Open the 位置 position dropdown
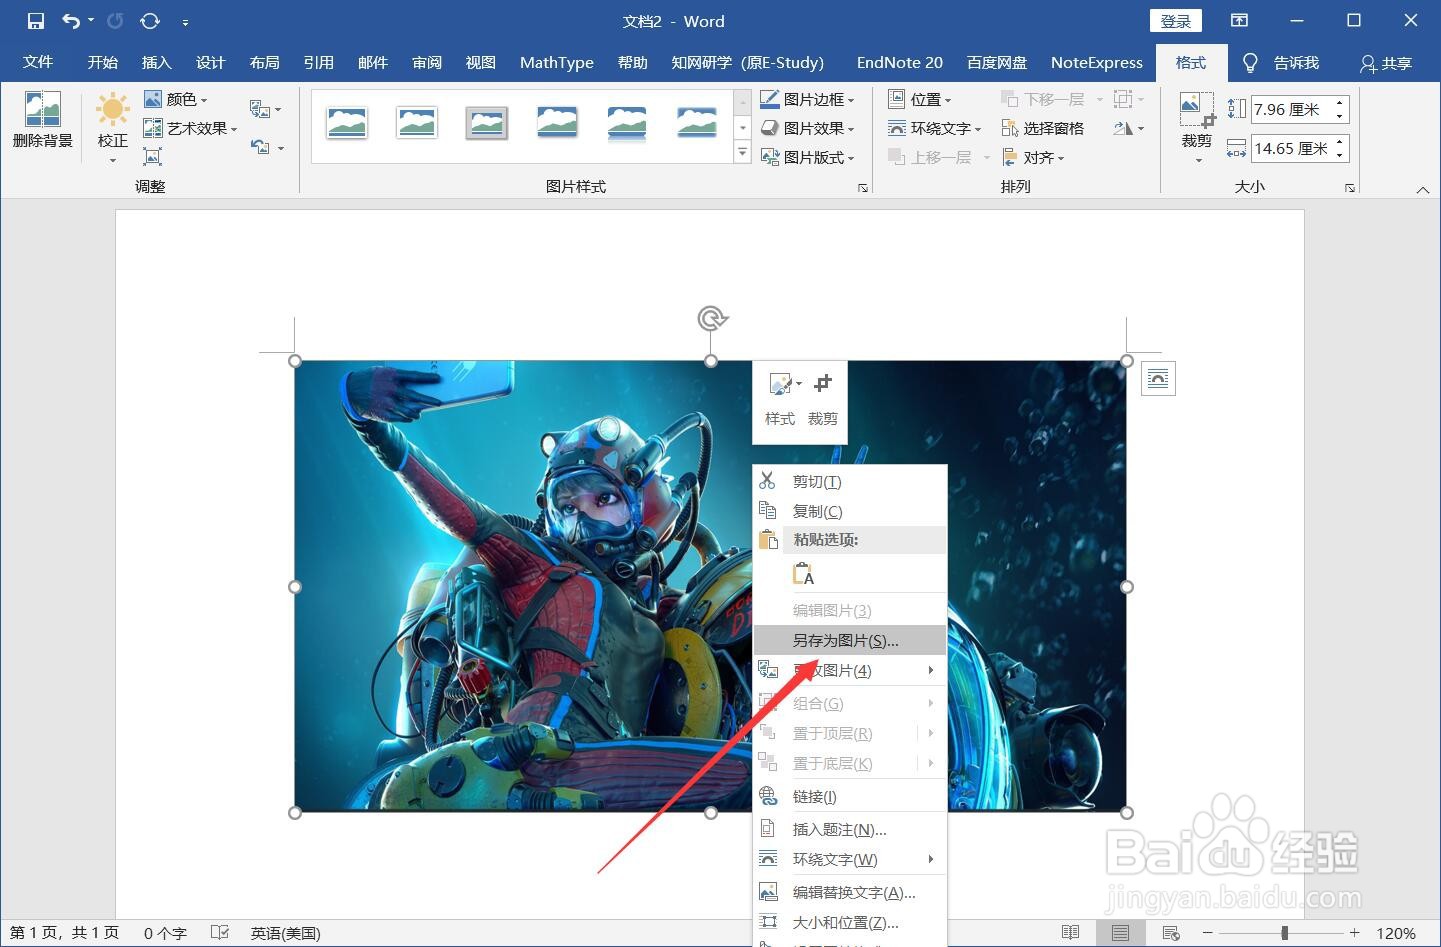The width and height of the screenshot is (1441, 947). tap(920, 99)
